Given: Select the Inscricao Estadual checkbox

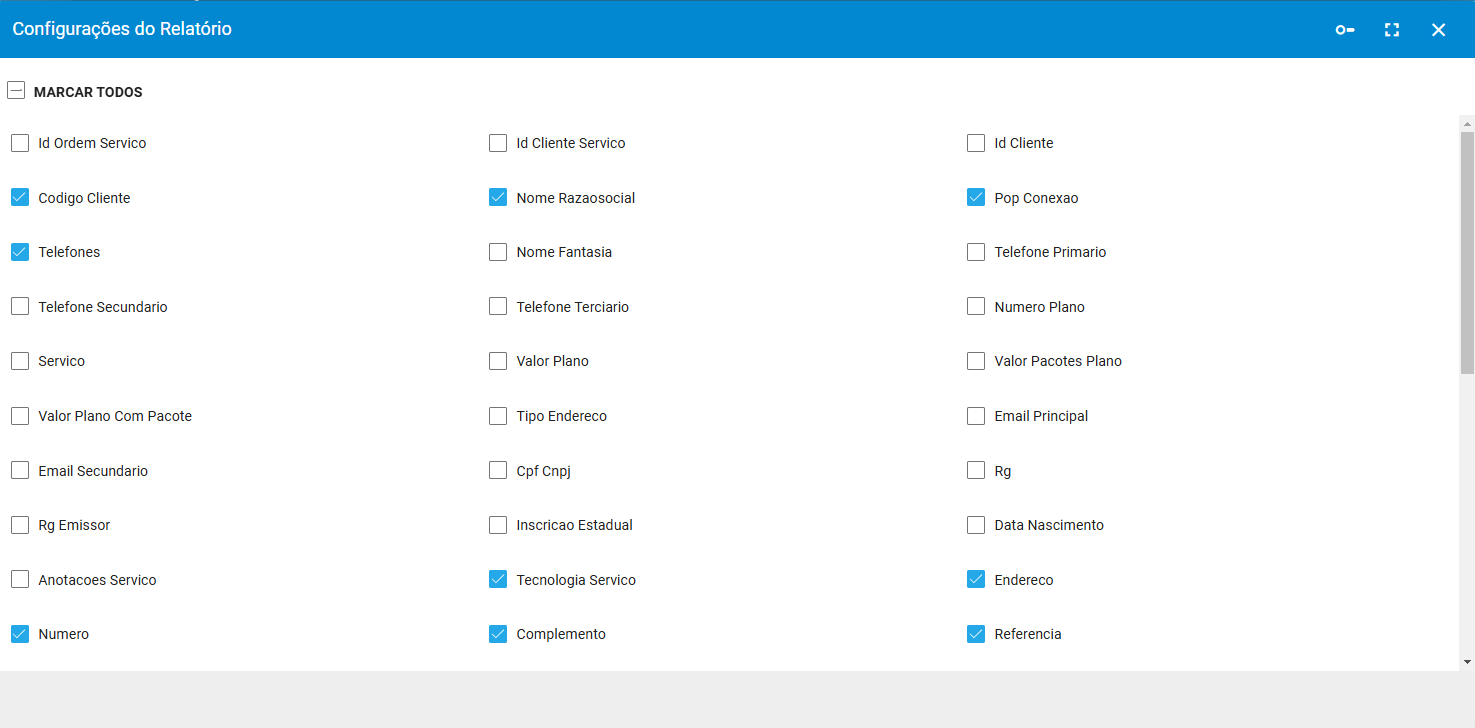Looking at the screenshot, I should point(498,524).
